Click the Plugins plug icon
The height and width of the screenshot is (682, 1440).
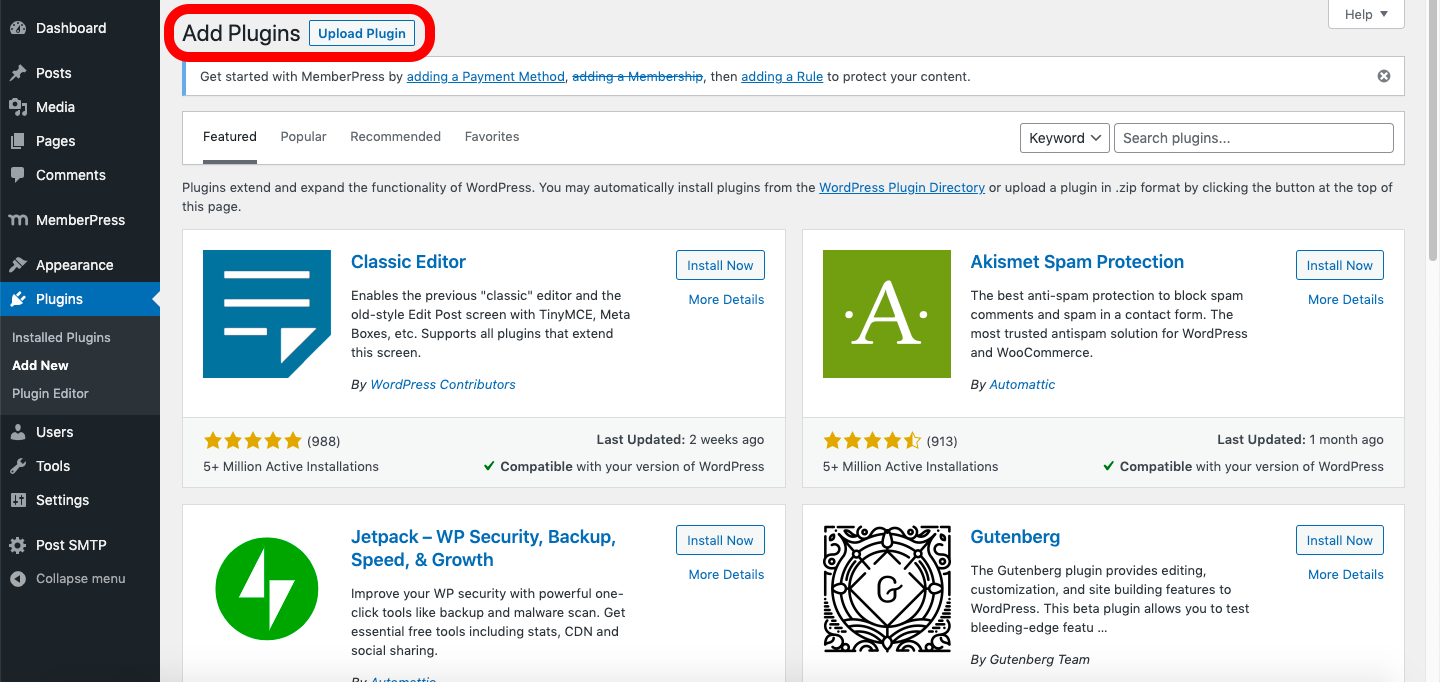pos(18,299)
